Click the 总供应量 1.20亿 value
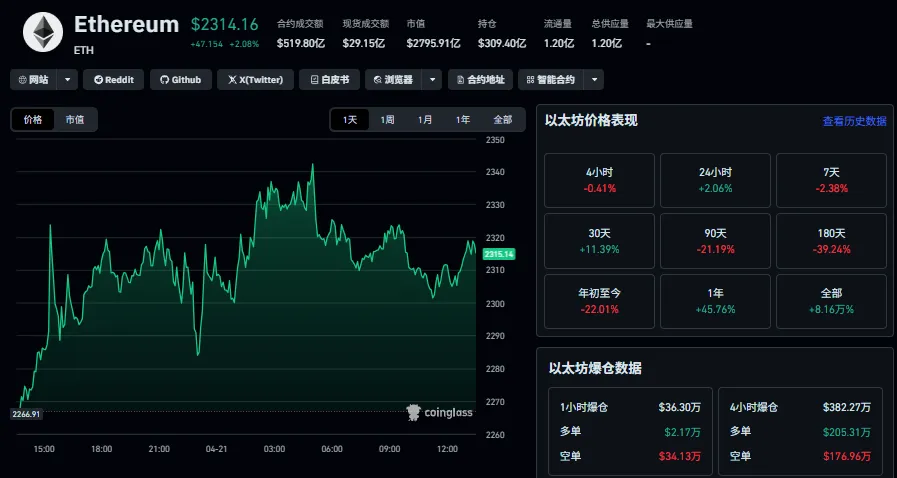 [x=606, y=43]
